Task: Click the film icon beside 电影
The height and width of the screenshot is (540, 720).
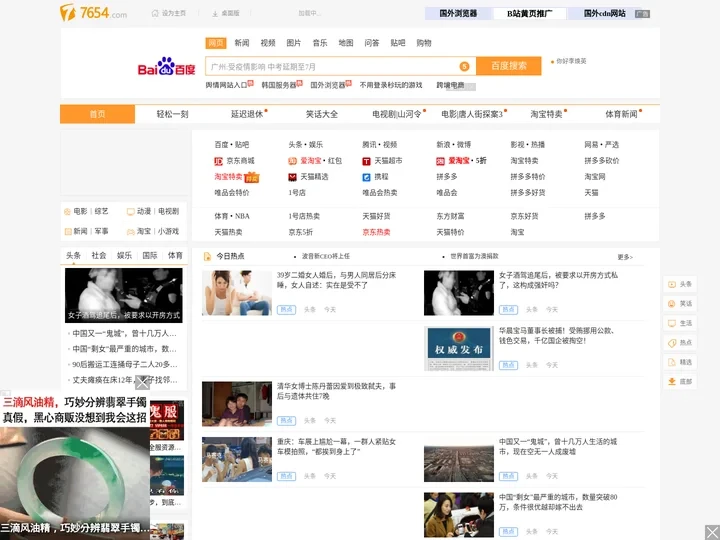Action: tap(68, 212)
